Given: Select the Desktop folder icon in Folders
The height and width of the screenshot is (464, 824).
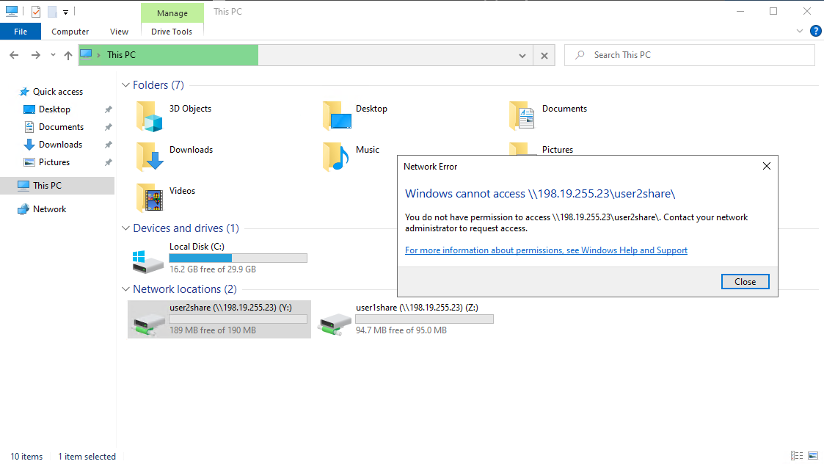Looking at the screenshot, I should coord(337,116).
